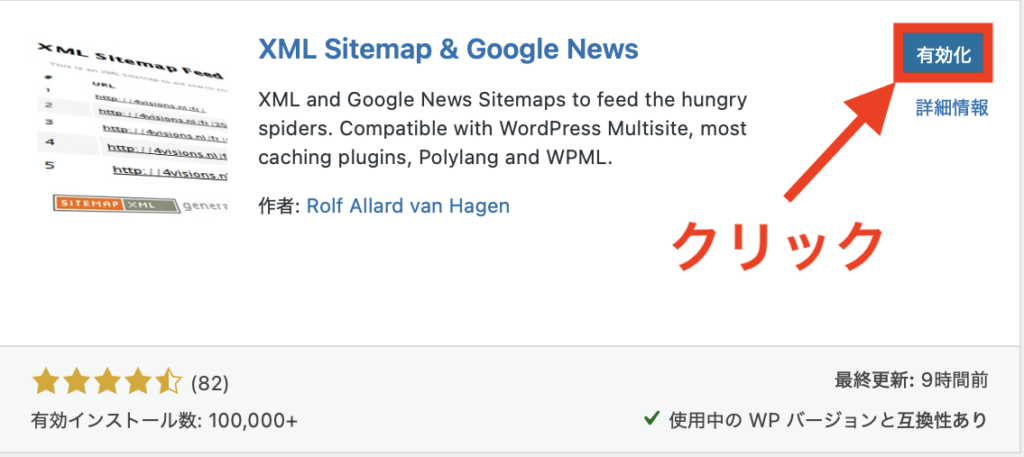The image size is (1024, 457).
Task: Visit author Rolf Allard van Hagen's link
Action: (x=408, y=206)
